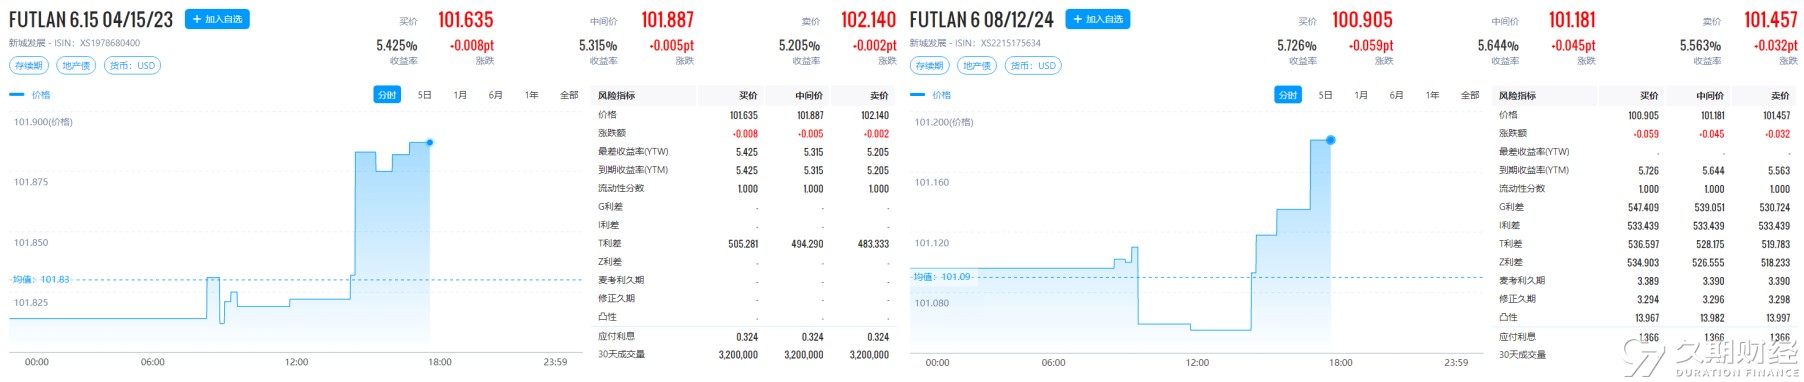
Task: Add FUTLAN 6.15 04/15/23 to watchlist
Action: coord(217,19)
